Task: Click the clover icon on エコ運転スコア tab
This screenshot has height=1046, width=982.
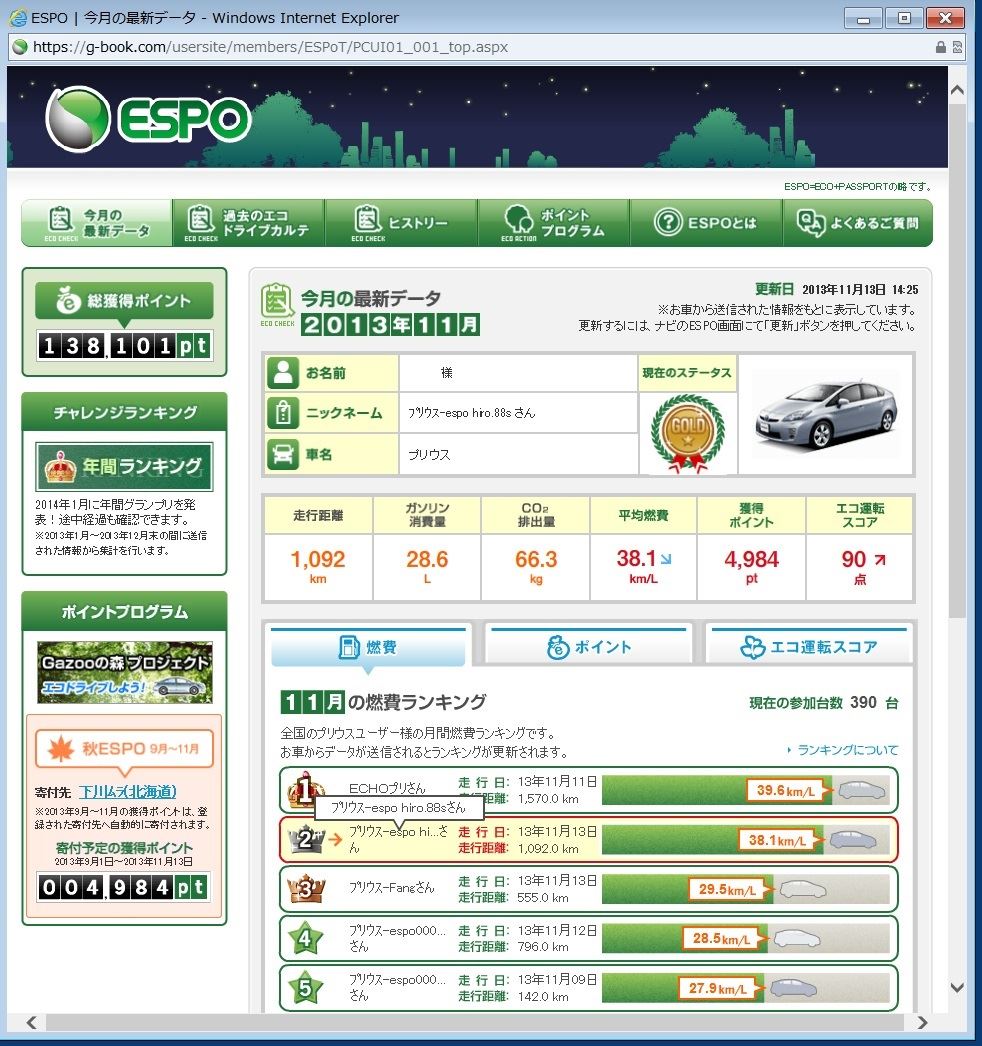Action: [753, 647]
